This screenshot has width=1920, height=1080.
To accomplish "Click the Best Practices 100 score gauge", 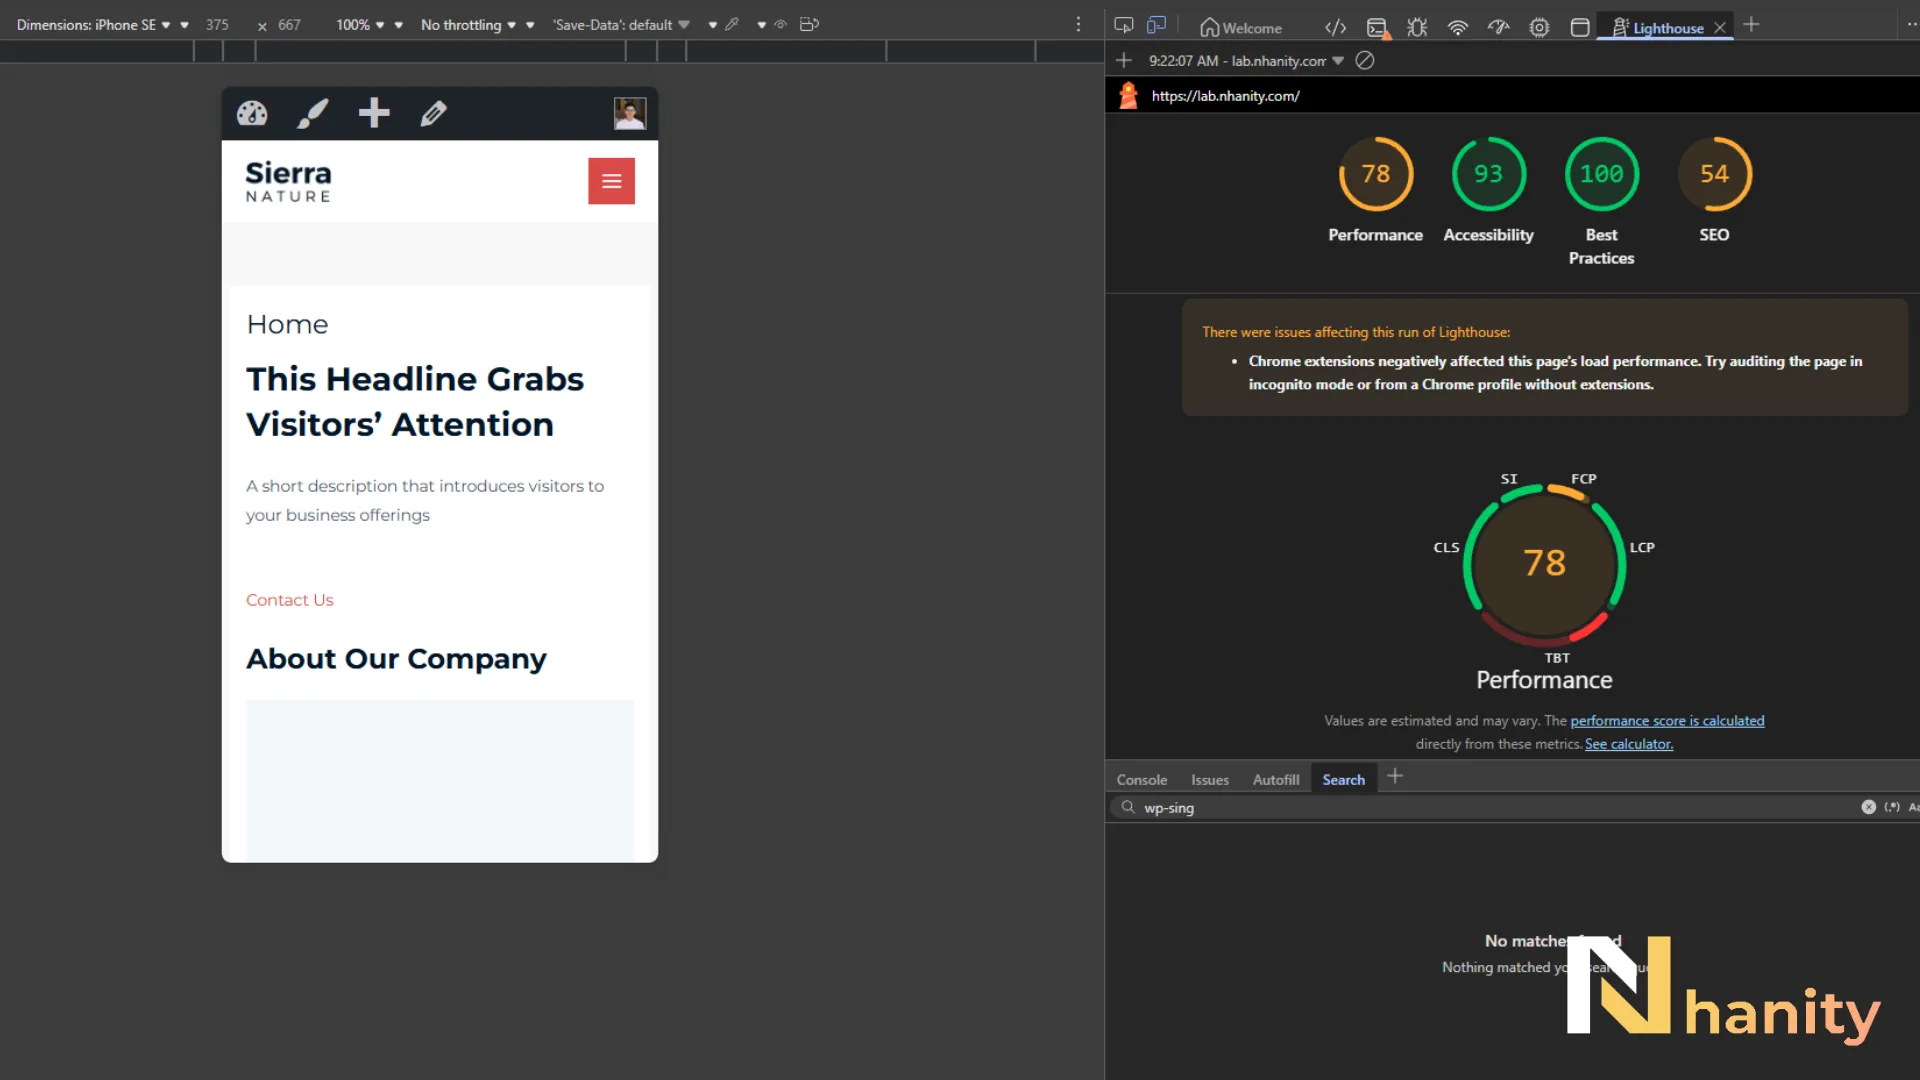I will tap(1601, 174).
